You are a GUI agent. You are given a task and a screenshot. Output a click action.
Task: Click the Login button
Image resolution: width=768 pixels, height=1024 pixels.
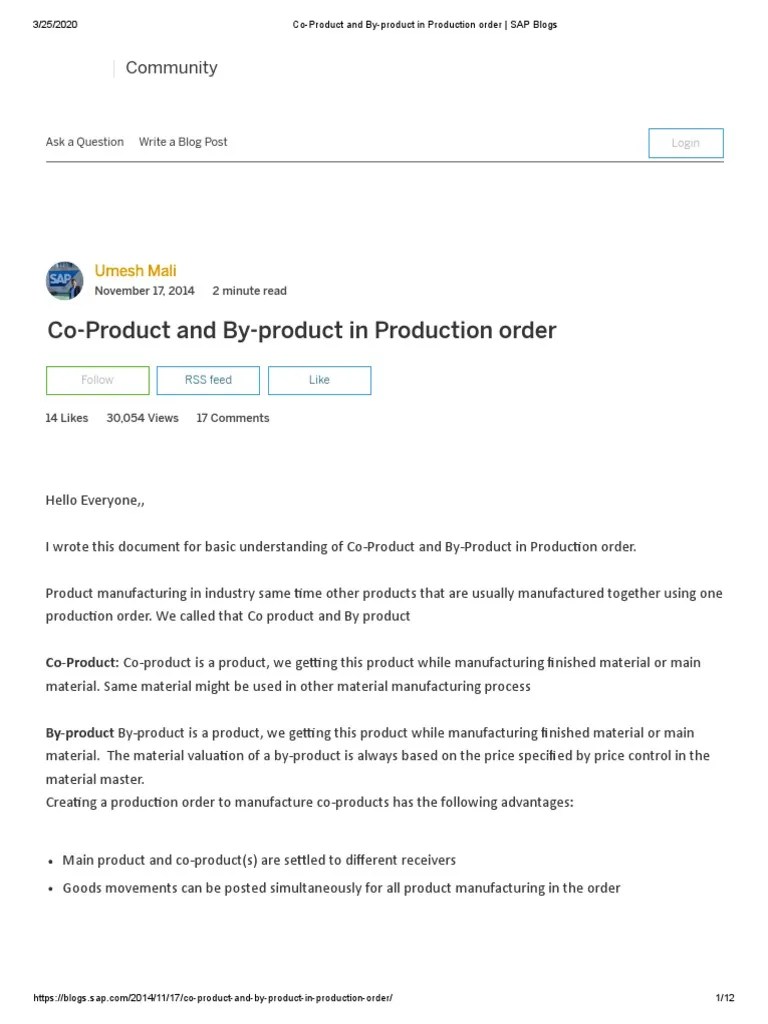coord(686,142)
